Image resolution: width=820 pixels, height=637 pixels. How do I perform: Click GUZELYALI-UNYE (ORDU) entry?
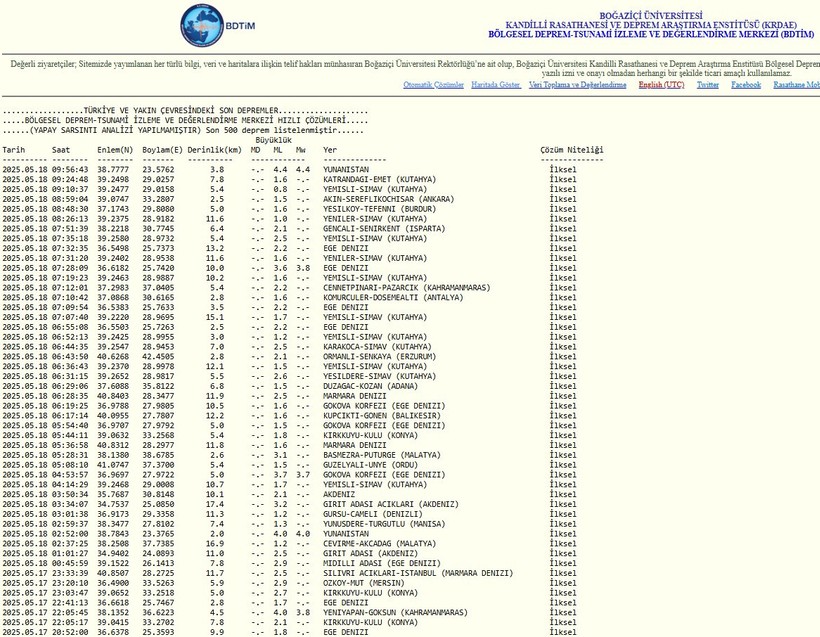click(x=370, y=465)
